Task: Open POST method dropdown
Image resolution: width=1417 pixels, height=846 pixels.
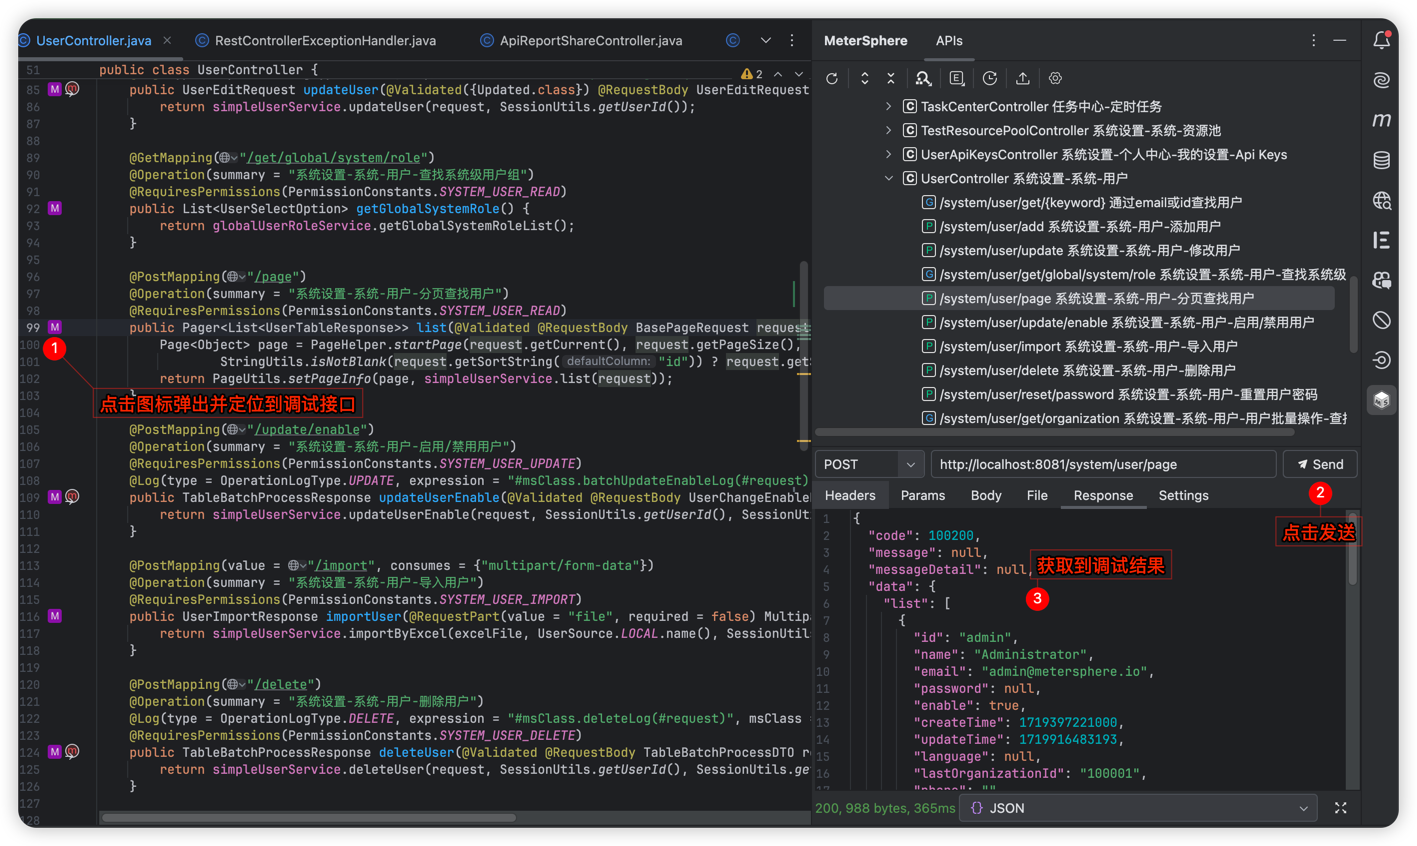Action: pos(870,464)
